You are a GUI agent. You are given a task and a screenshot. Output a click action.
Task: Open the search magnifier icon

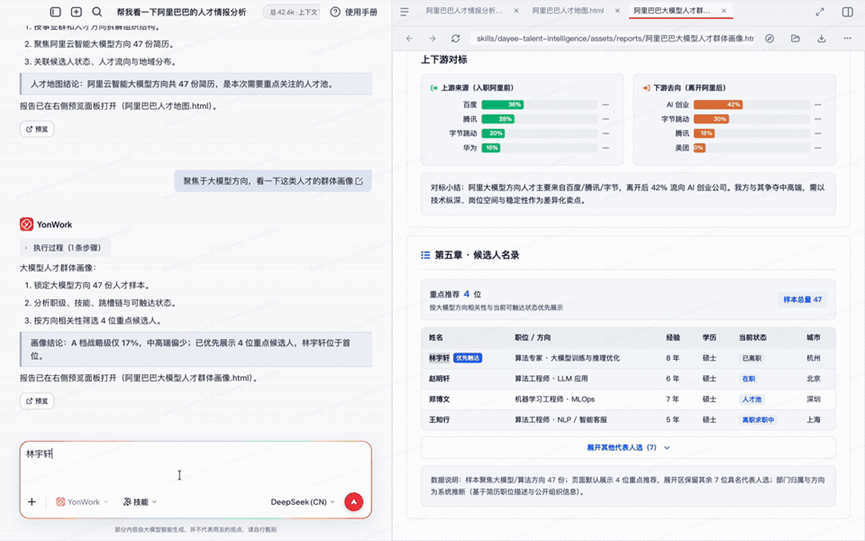pos(97,12)
